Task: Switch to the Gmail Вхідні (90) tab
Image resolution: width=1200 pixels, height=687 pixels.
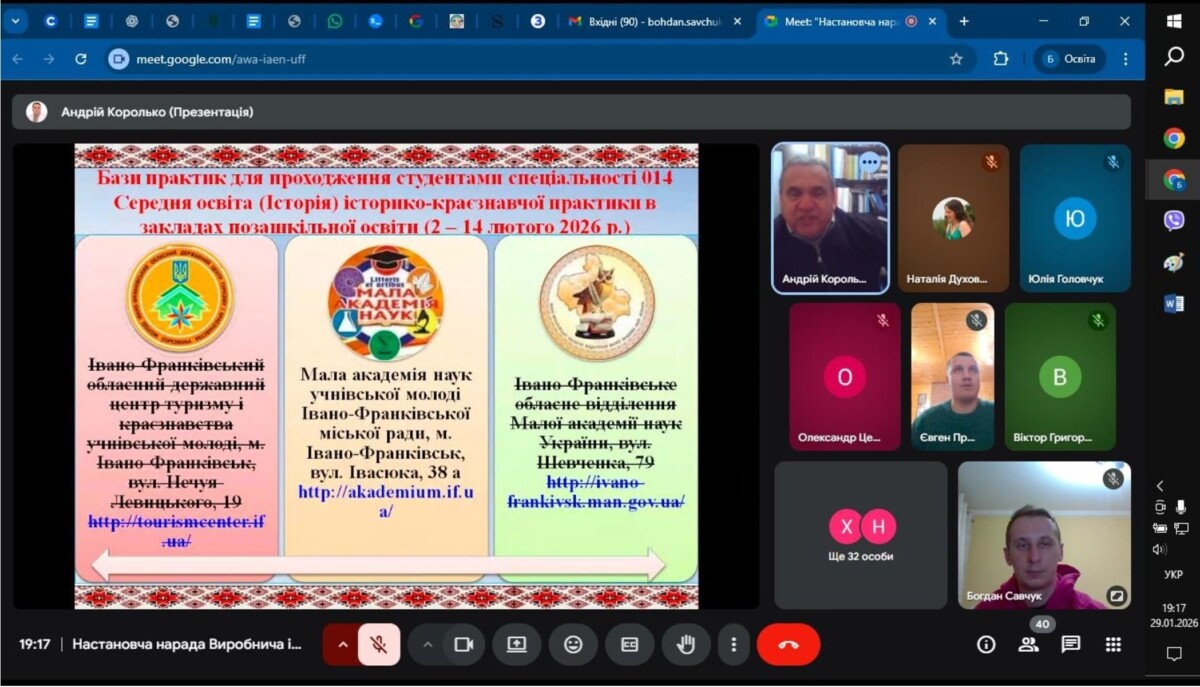Action: (x=650, y=21)
